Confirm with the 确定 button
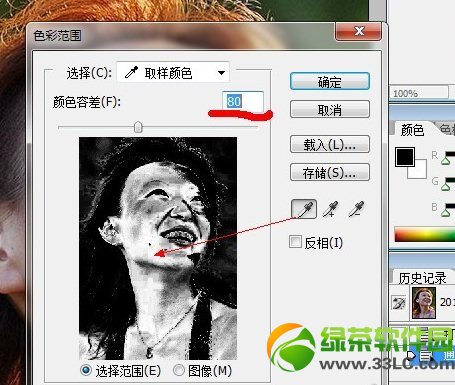Viewport: 455px width, 385px height. point(330,81)
